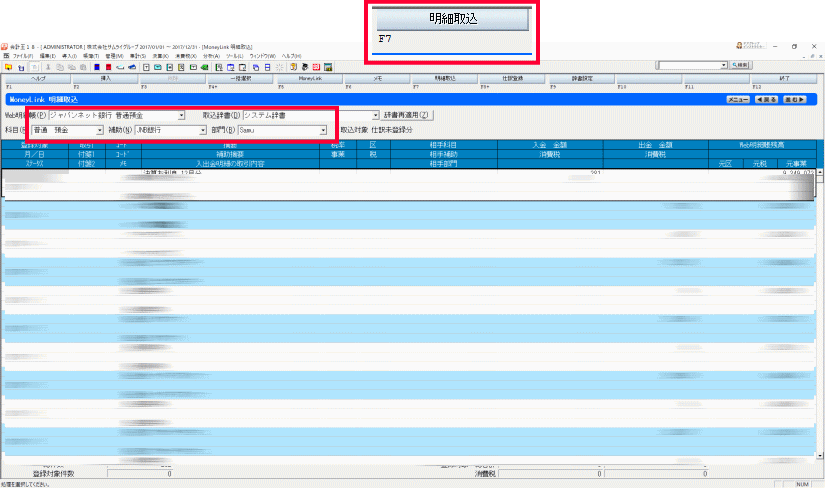Screen dimensions: 825x488
Task: Click the メニュー button in blue header
Action: [x=738, y=100]
